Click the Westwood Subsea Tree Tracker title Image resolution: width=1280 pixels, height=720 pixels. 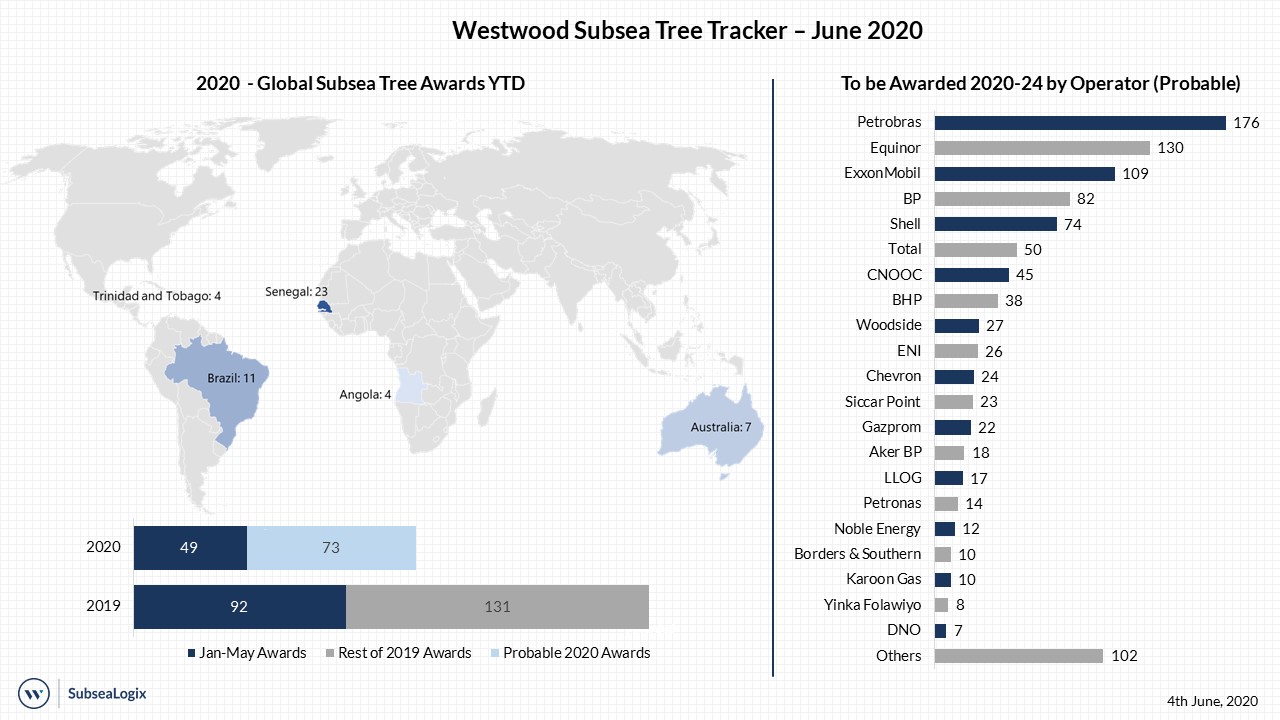[x=687, y=30]
